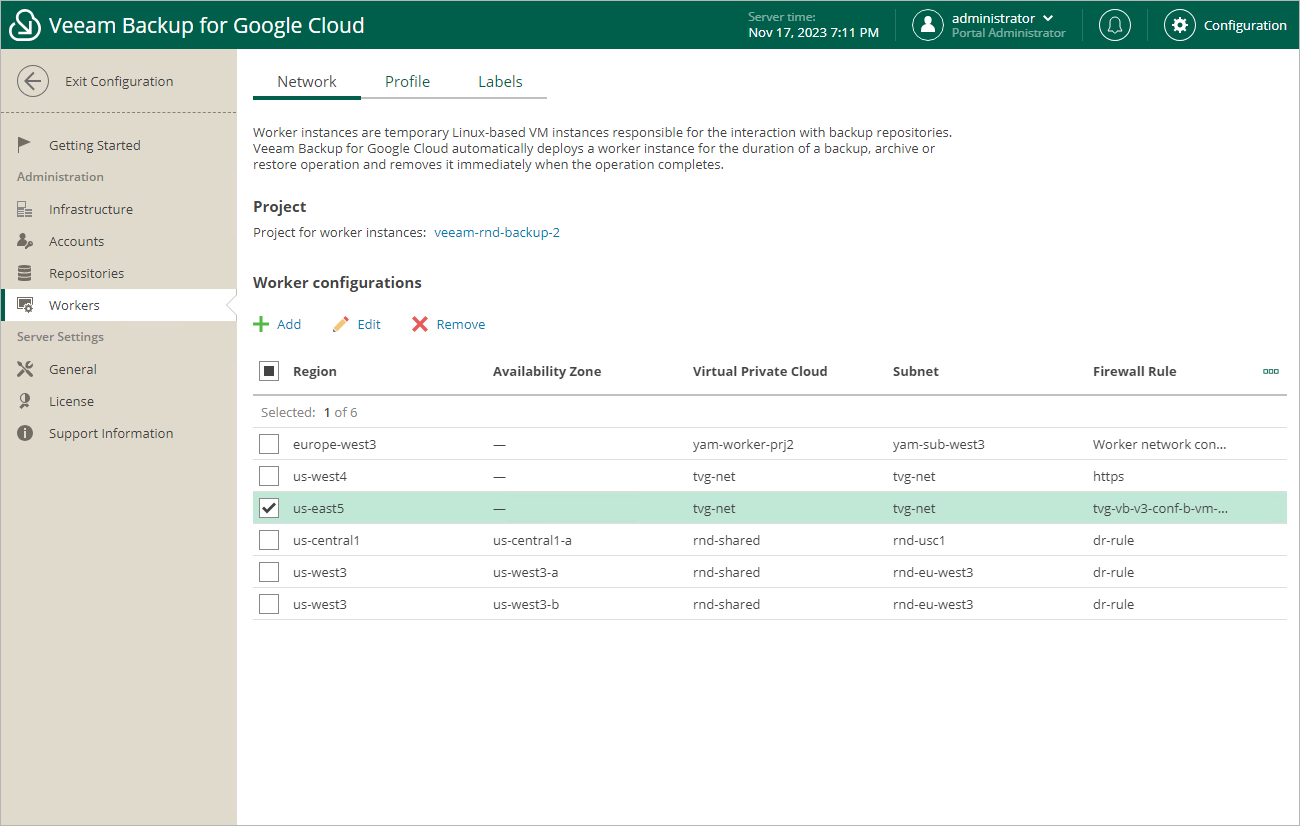
Task: Click the Repositories database icon
Action: pyautogui.click(x=25, y=273)
